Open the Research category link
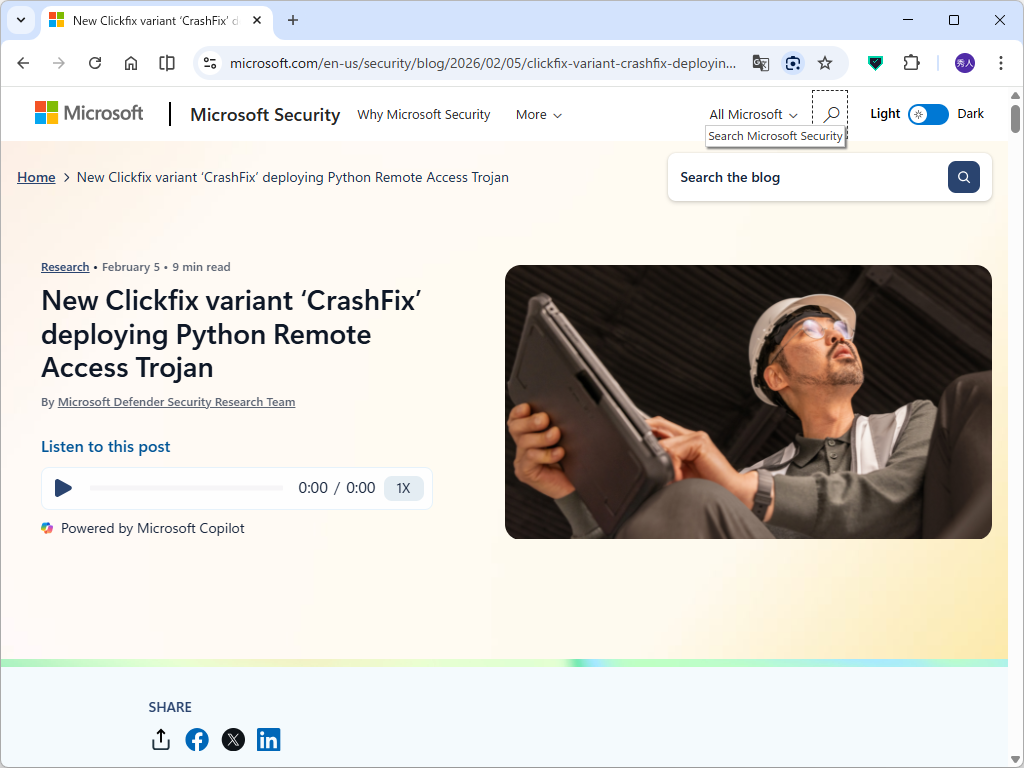Viewport: 1024px width, 768px height. point(65,266)
